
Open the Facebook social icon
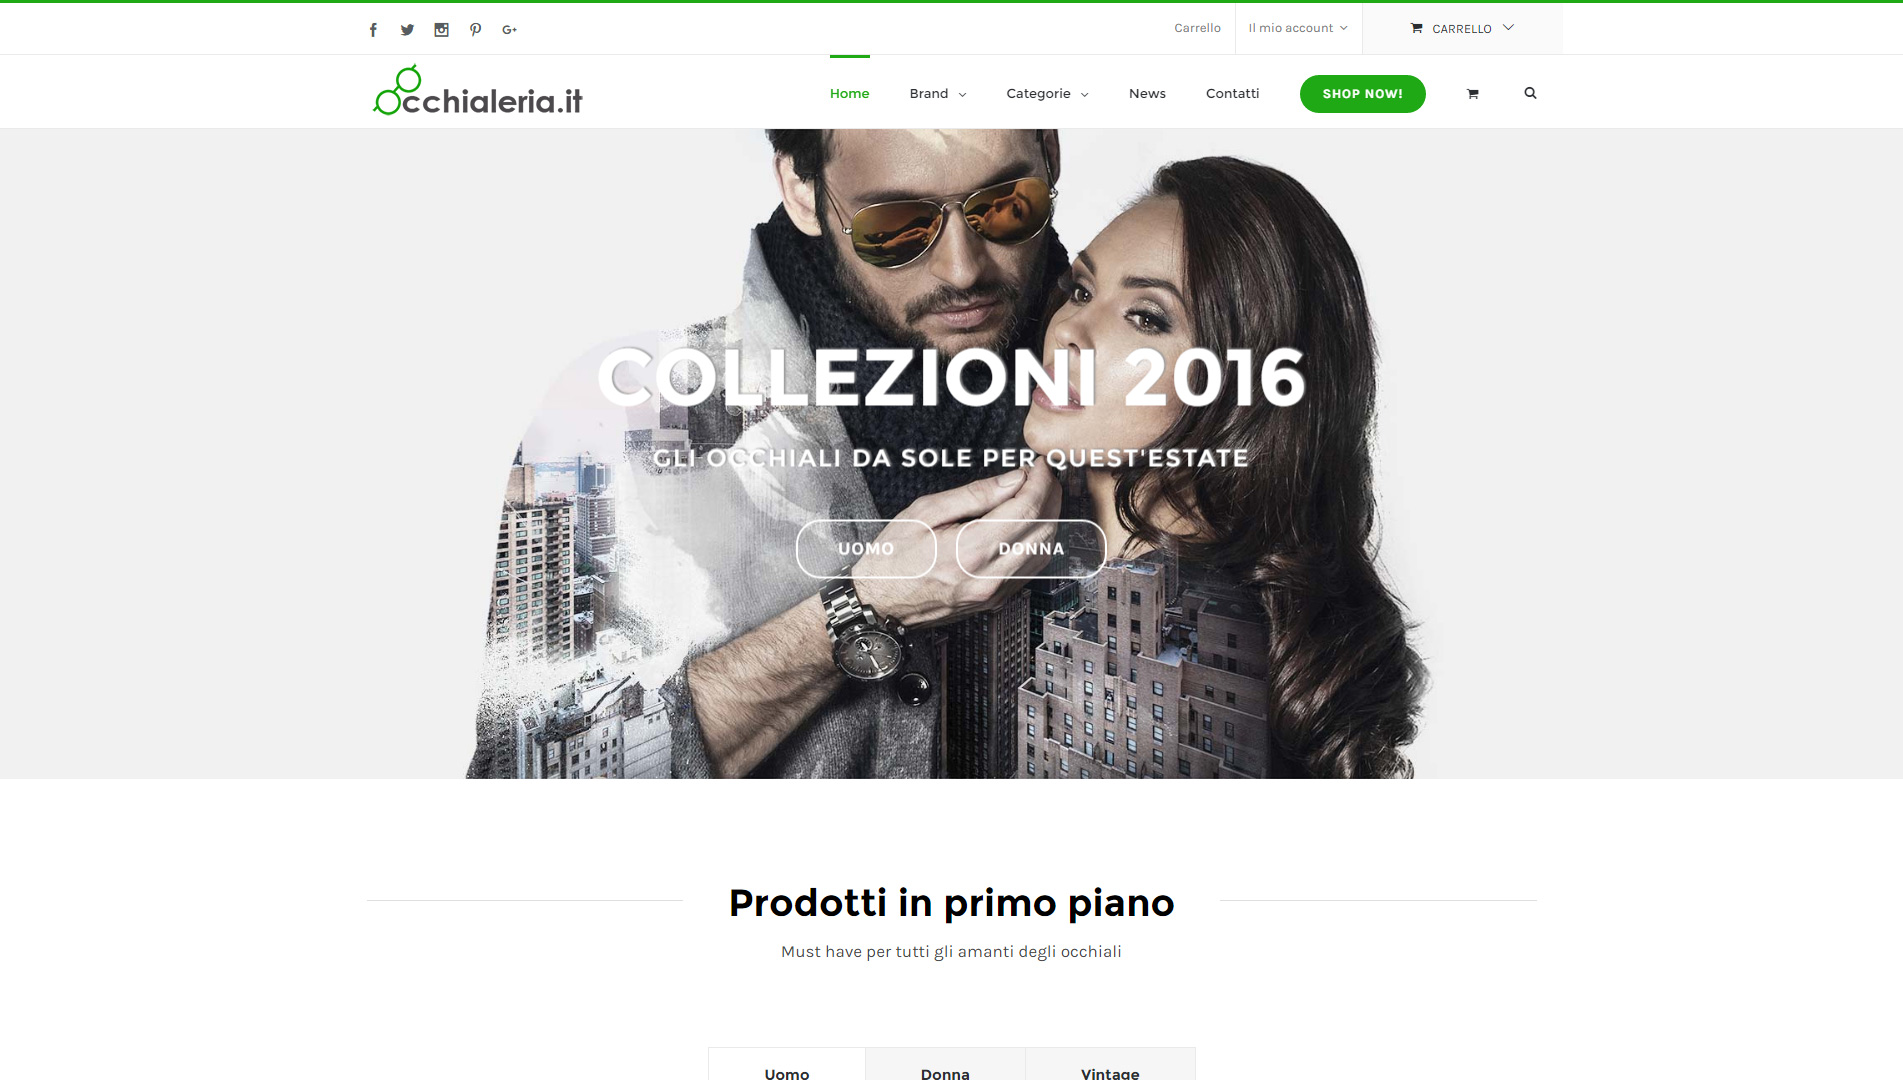[x=373, y=30]
